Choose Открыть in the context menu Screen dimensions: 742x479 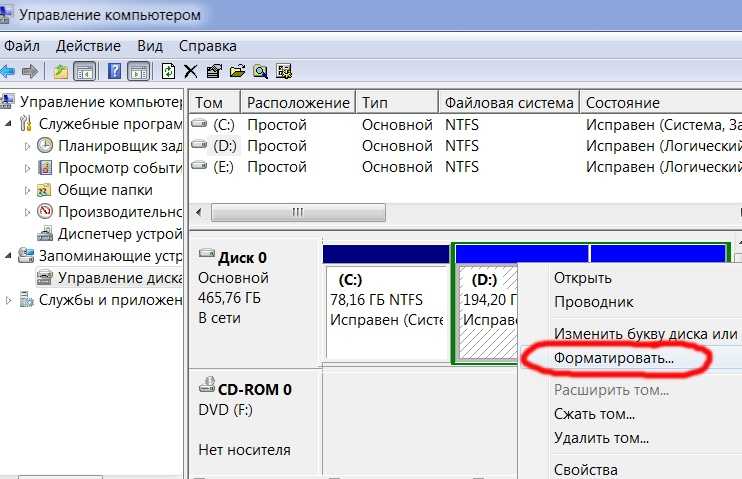[583, 278]
